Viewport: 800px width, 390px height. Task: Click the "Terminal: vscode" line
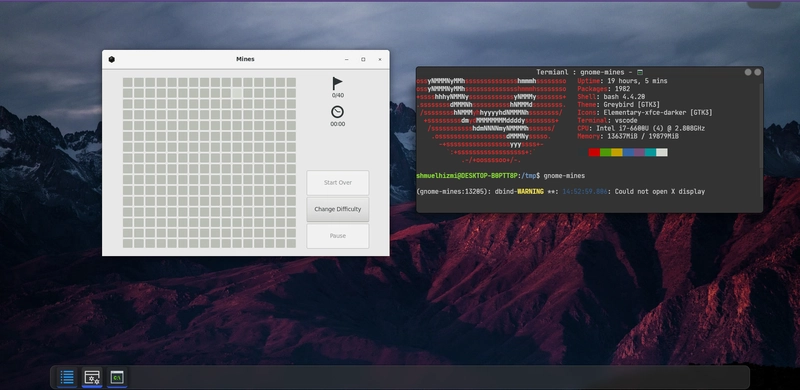607,121
